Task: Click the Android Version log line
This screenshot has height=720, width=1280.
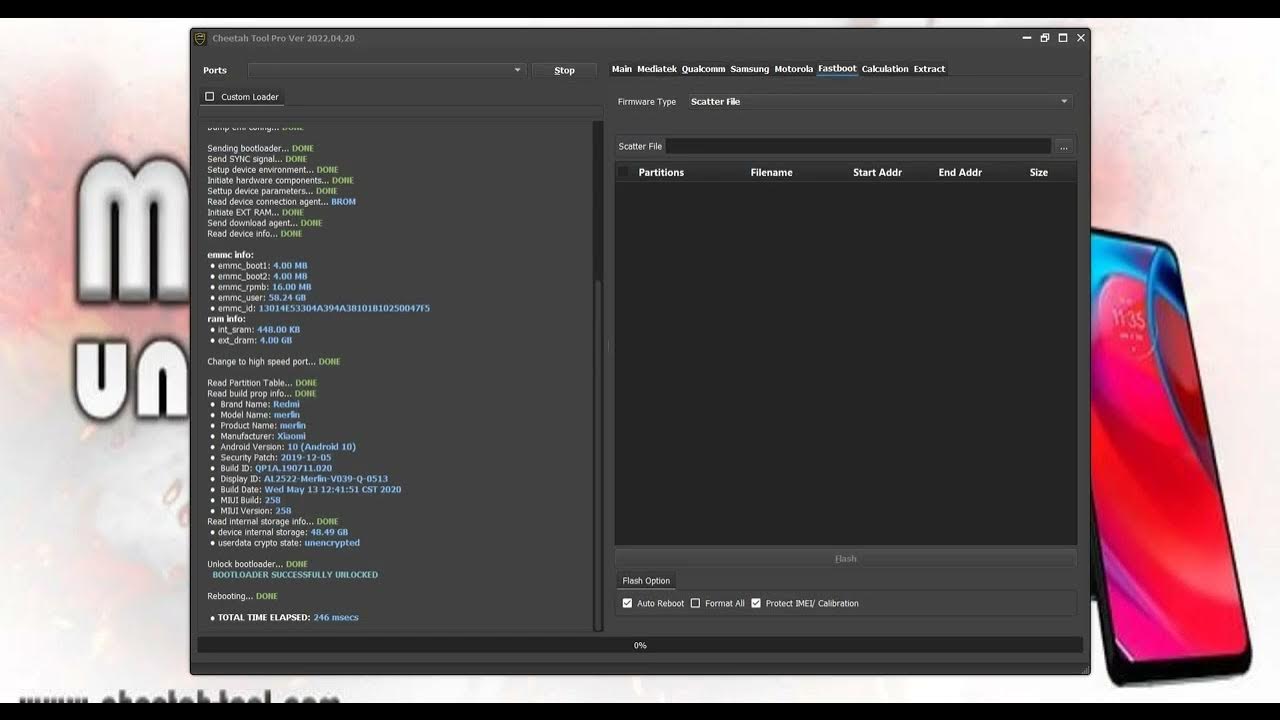Action: (283, 447)
